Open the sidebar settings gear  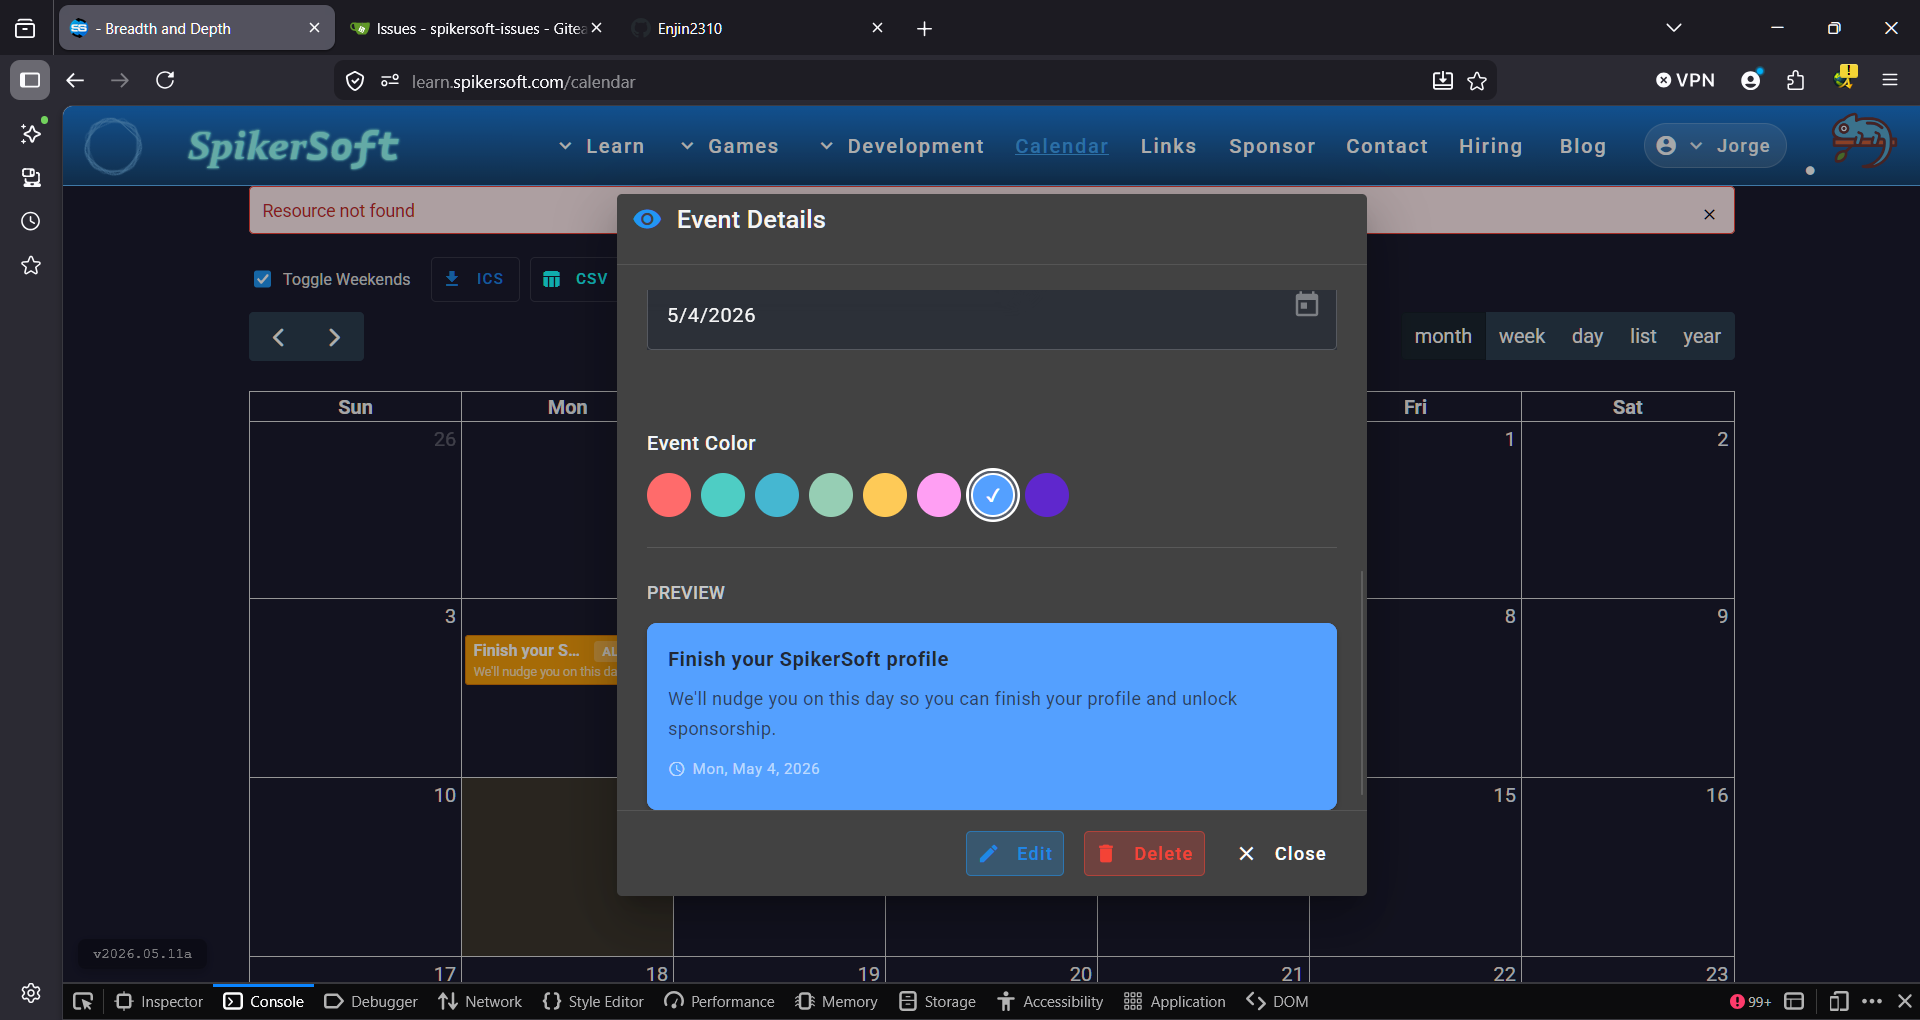tap(31, 992)
